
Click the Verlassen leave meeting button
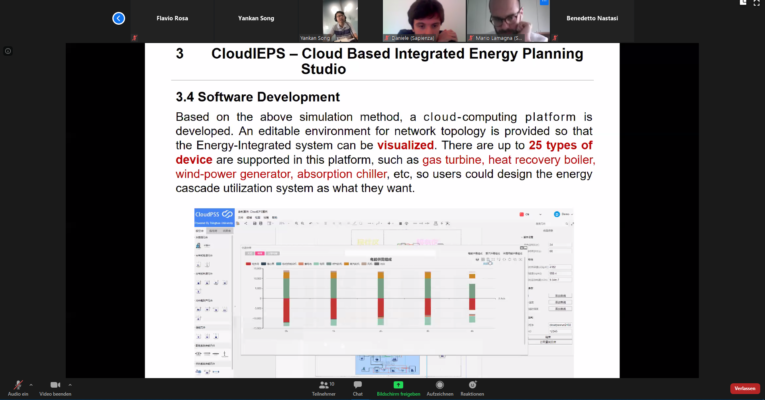coord(744,388)
